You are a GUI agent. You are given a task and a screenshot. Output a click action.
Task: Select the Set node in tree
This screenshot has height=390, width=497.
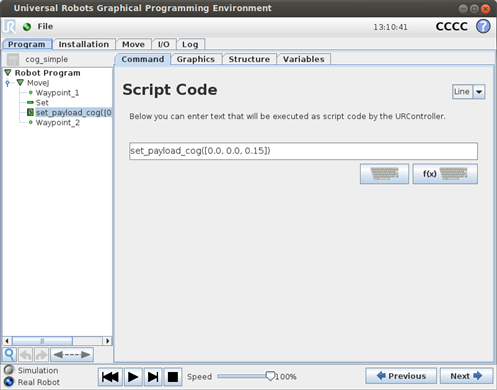(x=42, y=103)
